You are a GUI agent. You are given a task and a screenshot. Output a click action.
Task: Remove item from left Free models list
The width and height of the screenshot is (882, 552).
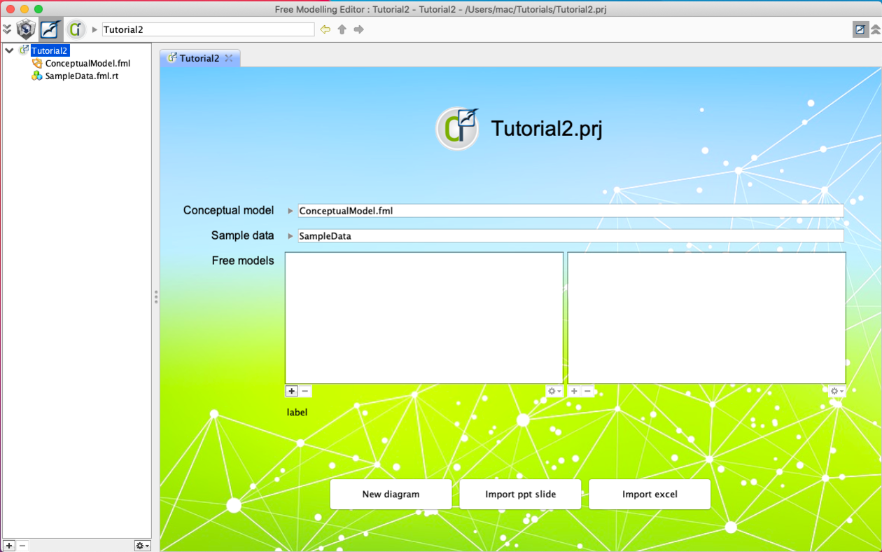coord(305,391)
